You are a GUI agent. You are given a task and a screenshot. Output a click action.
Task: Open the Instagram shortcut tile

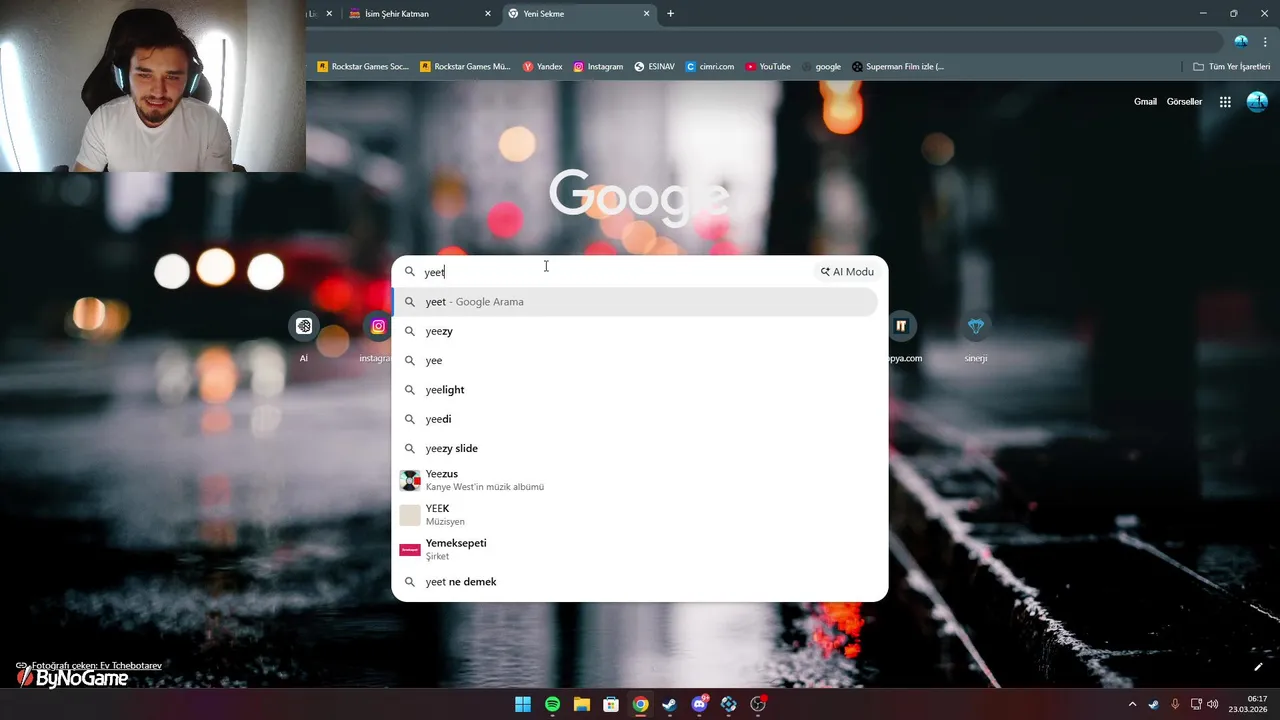[378, 326]
